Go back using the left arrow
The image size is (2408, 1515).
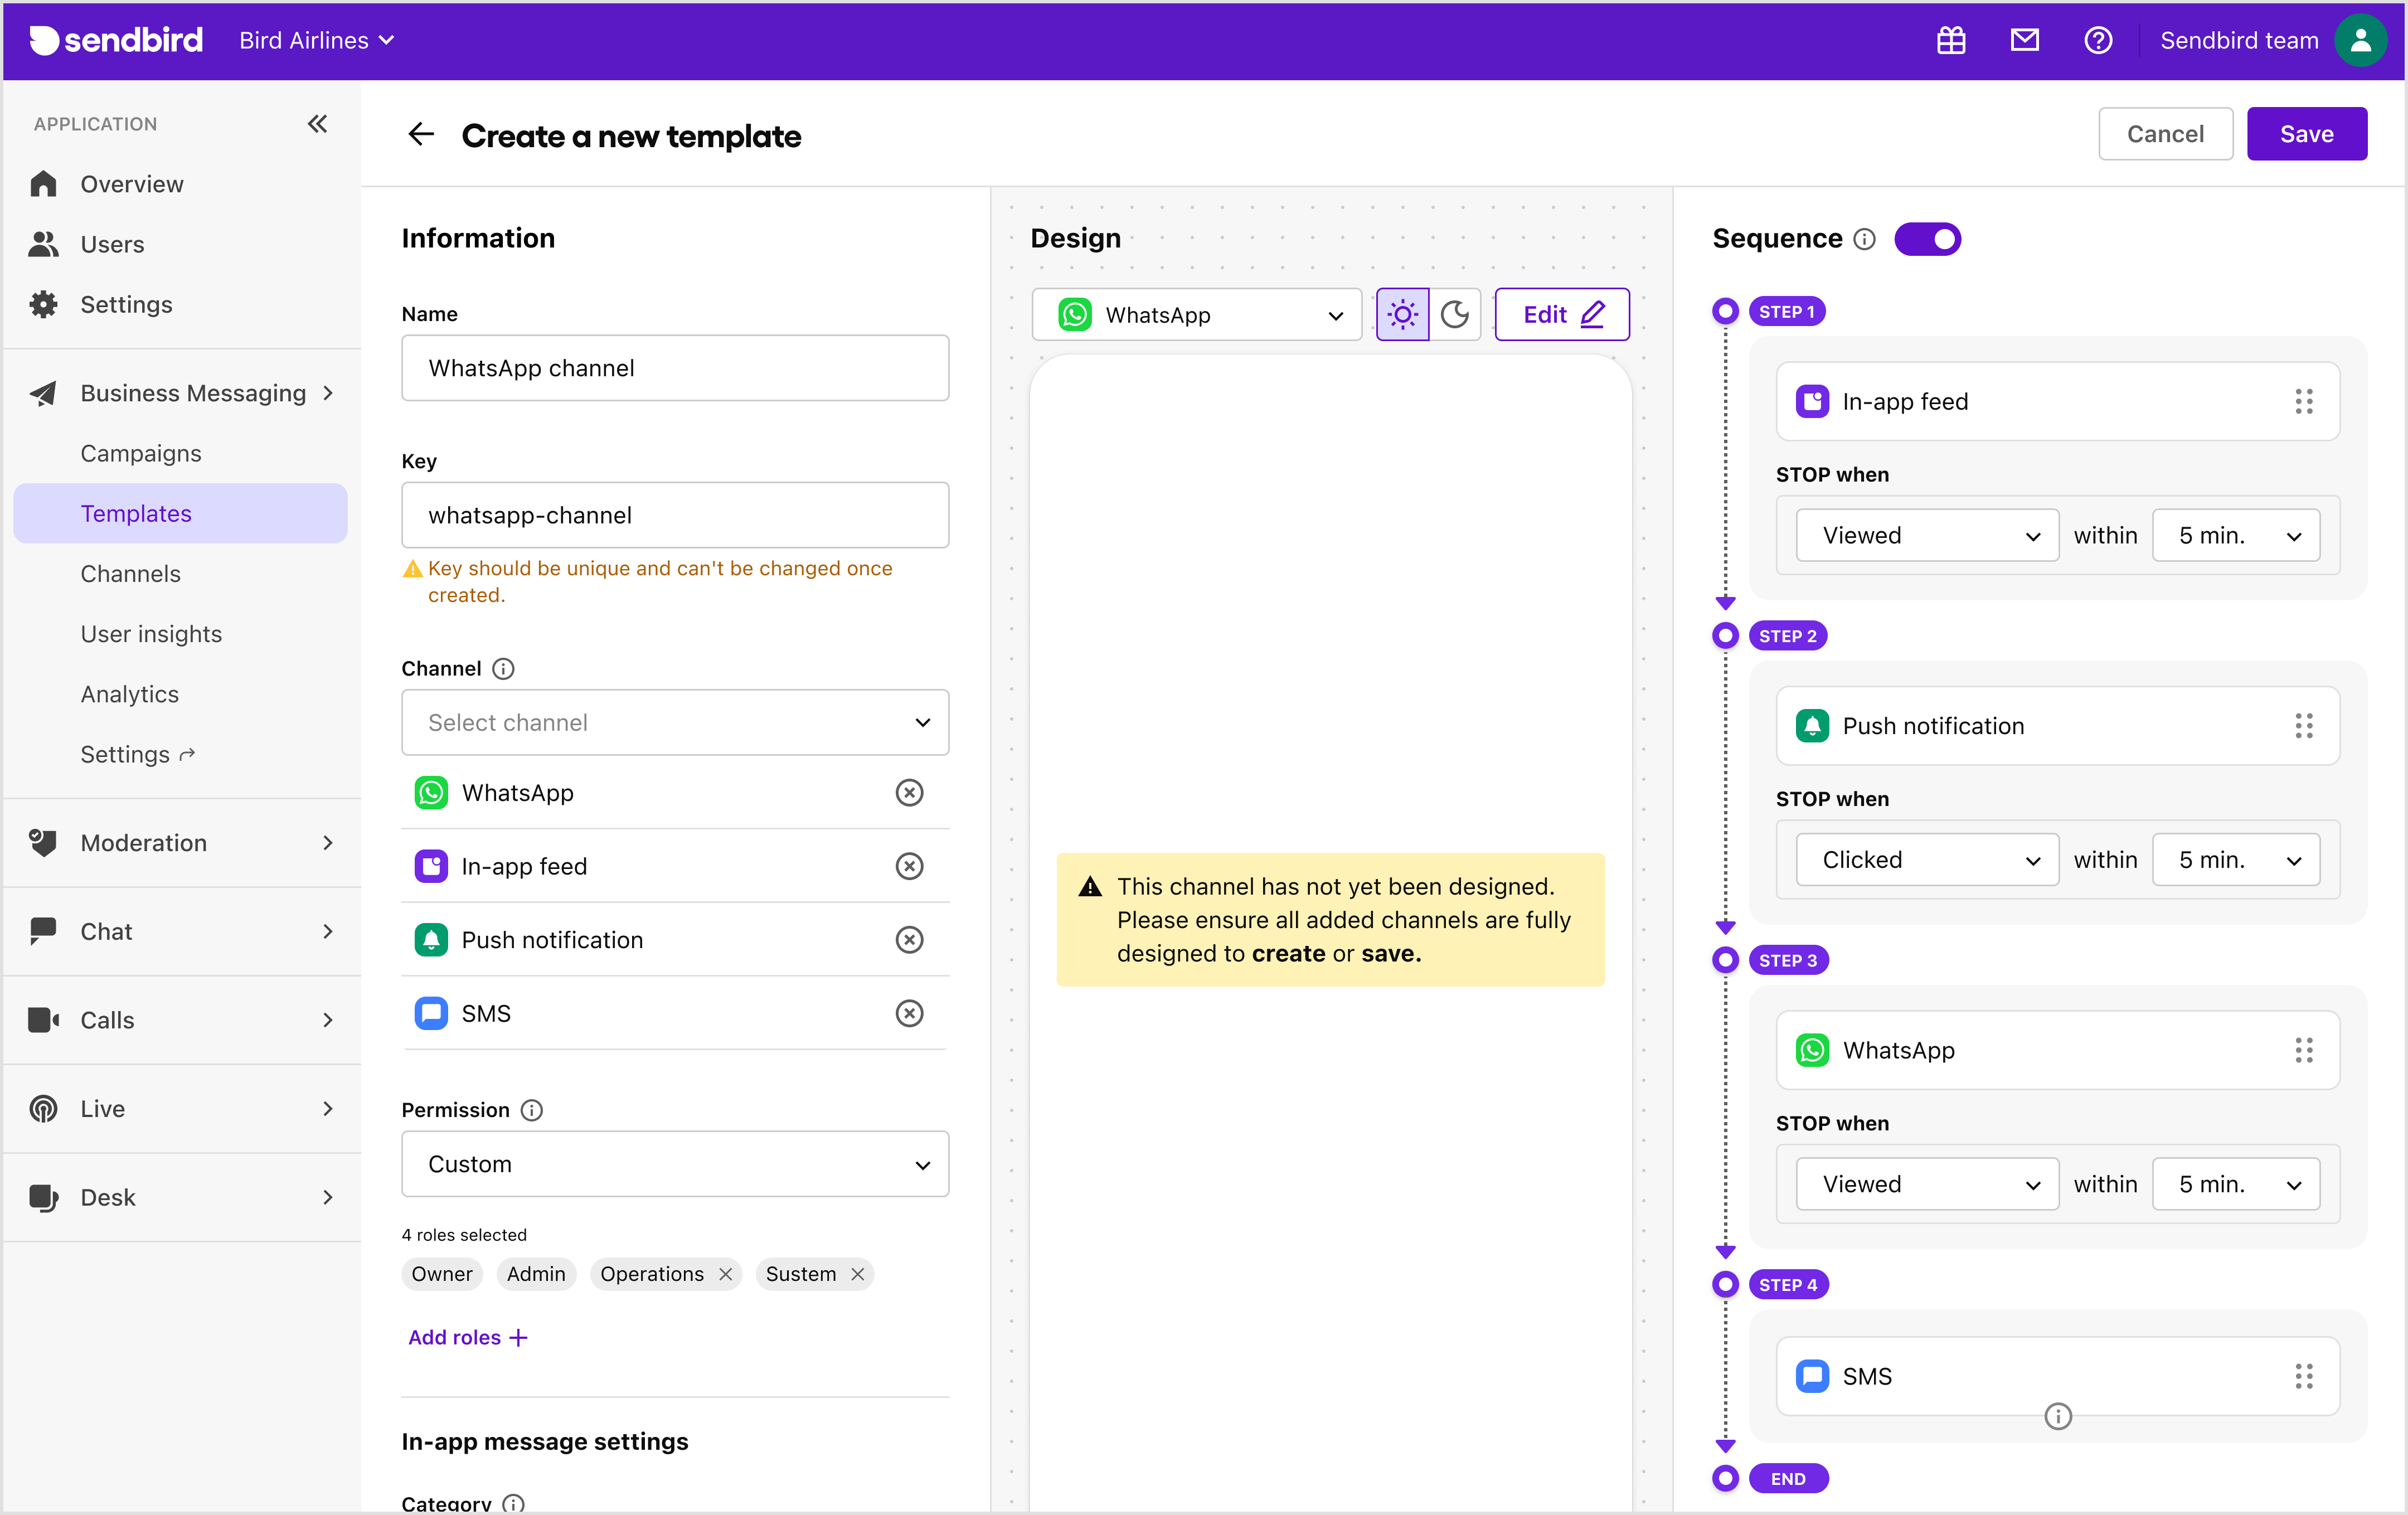pos(421,134)
